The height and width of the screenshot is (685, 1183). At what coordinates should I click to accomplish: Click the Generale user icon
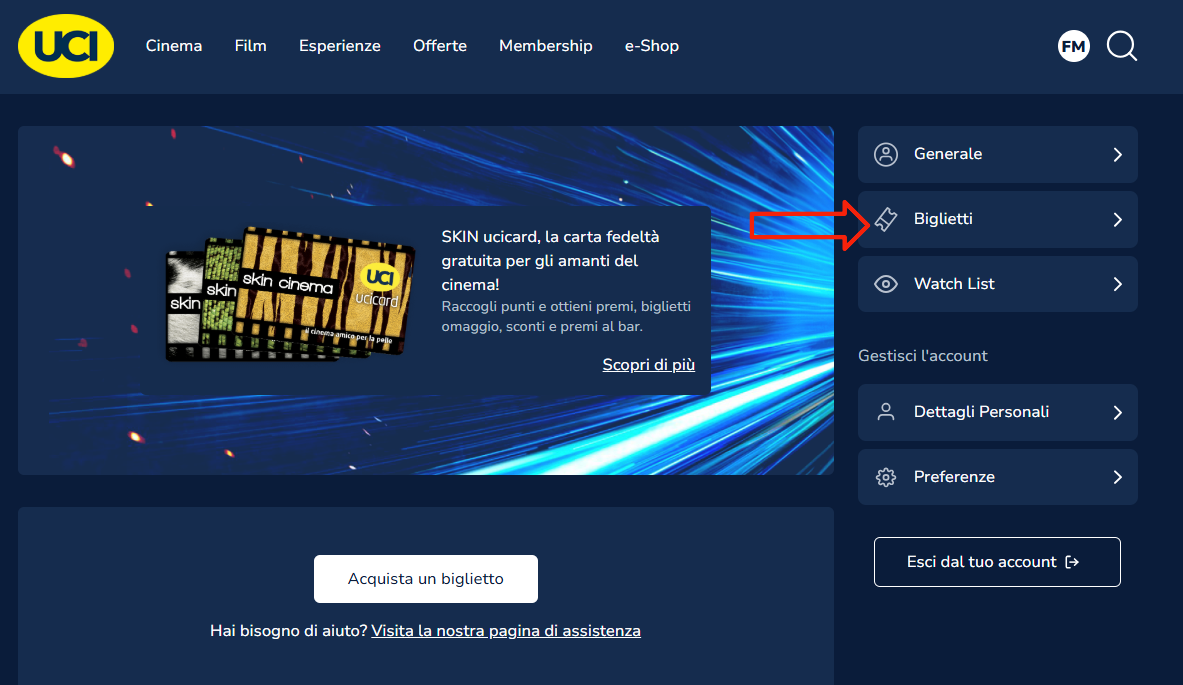click(x=886, y=154)
